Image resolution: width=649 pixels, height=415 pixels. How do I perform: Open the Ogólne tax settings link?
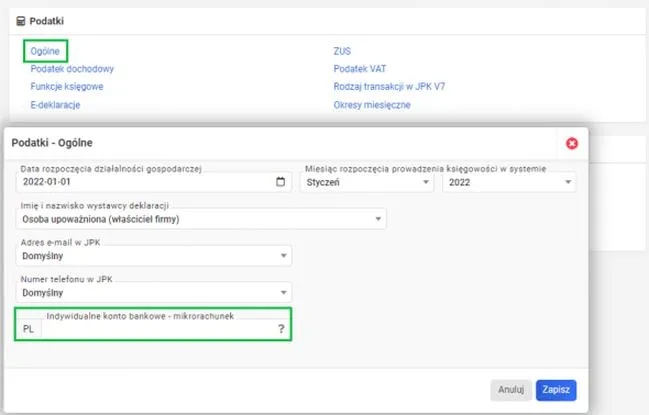(45, 51)
